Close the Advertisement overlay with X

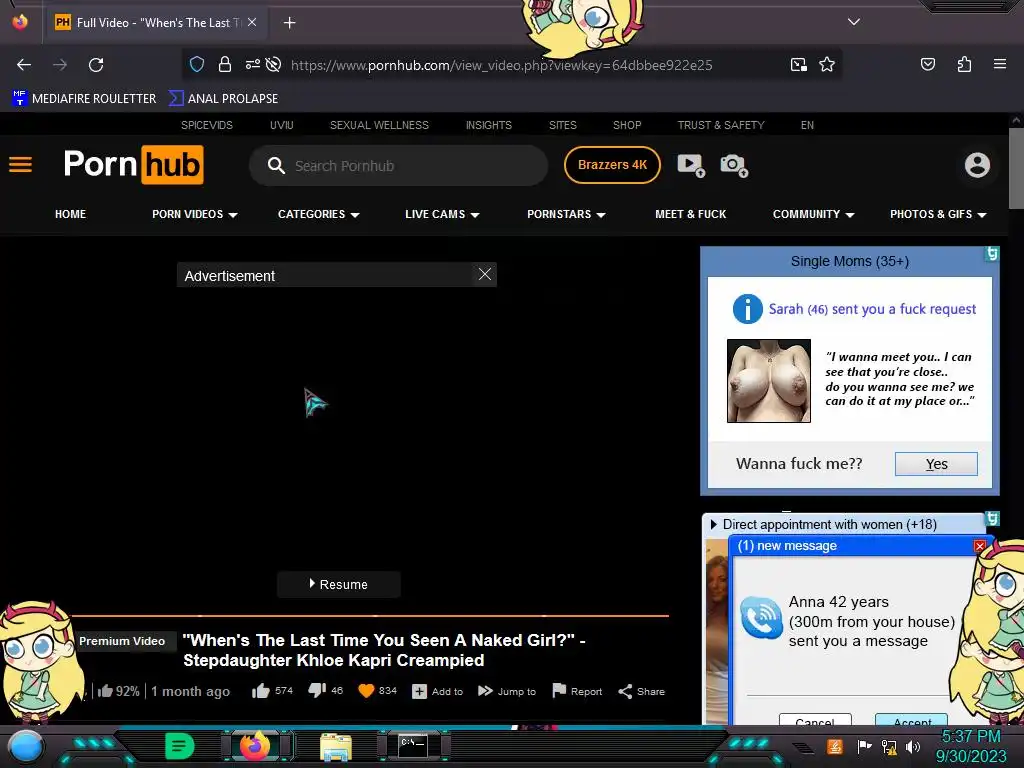[485, 274]
